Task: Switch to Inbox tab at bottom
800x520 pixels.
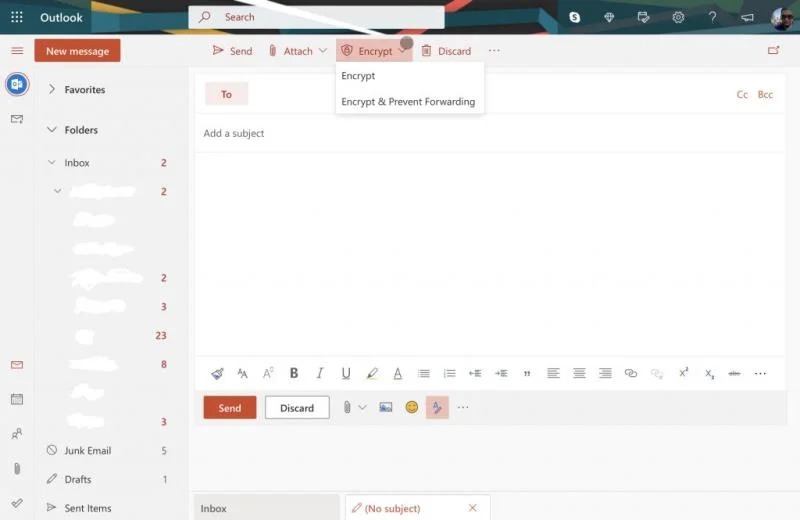Action: [266, 508]
